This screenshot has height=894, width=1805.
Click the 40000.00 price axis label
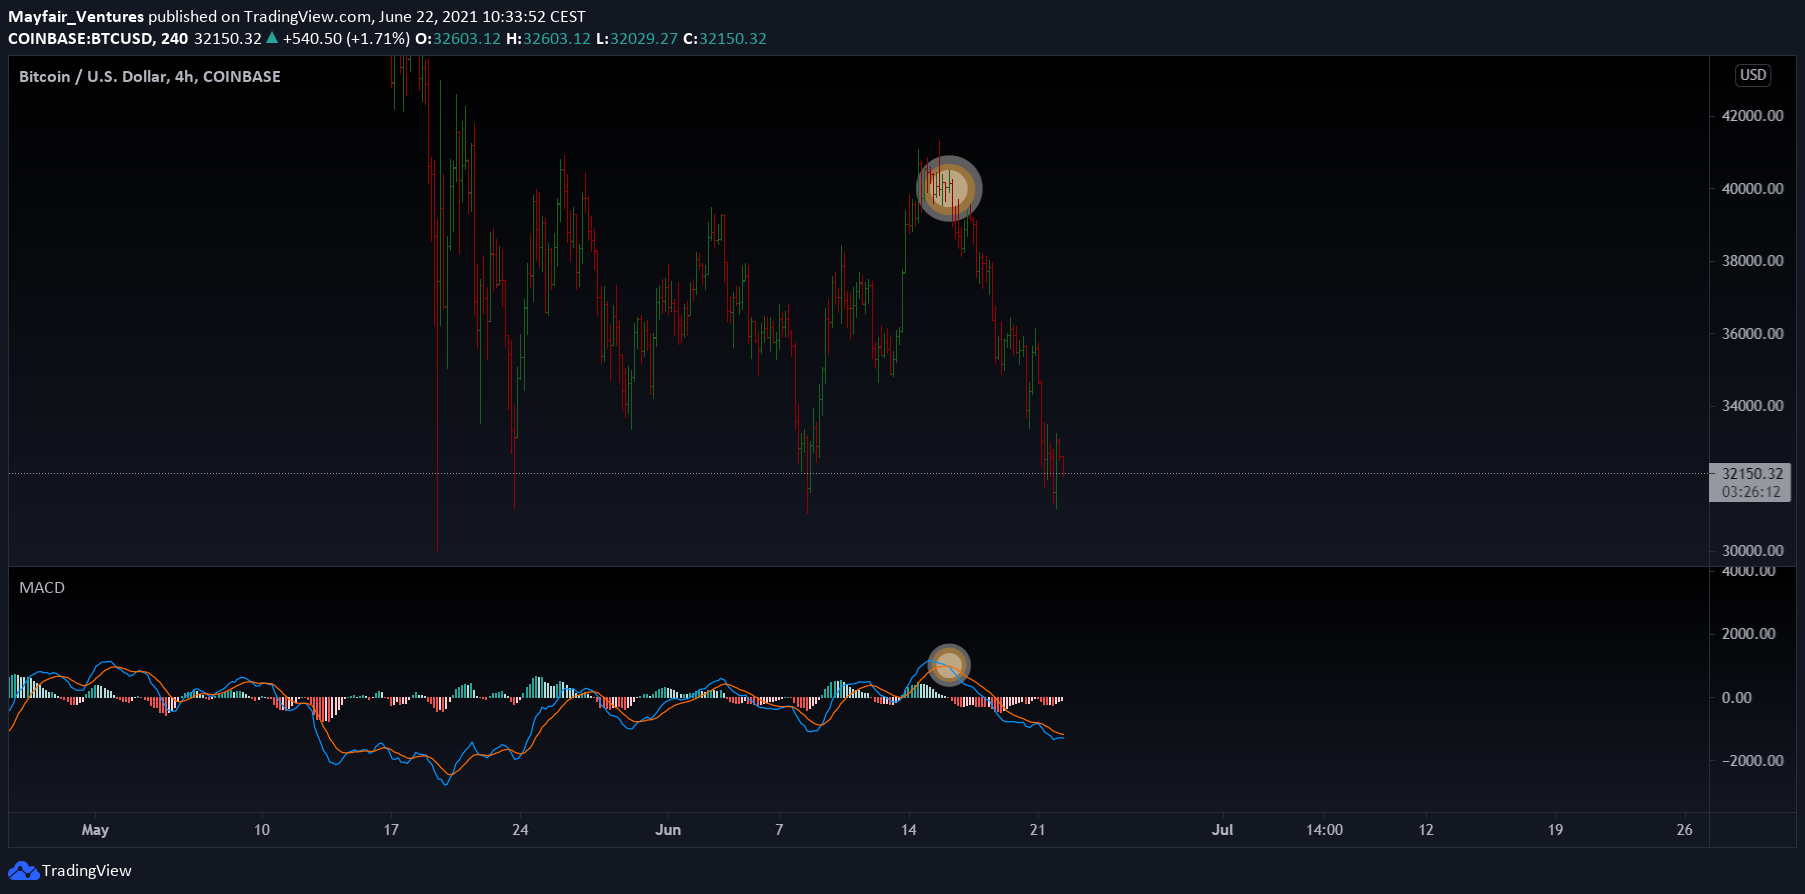tap(1752, 188)
